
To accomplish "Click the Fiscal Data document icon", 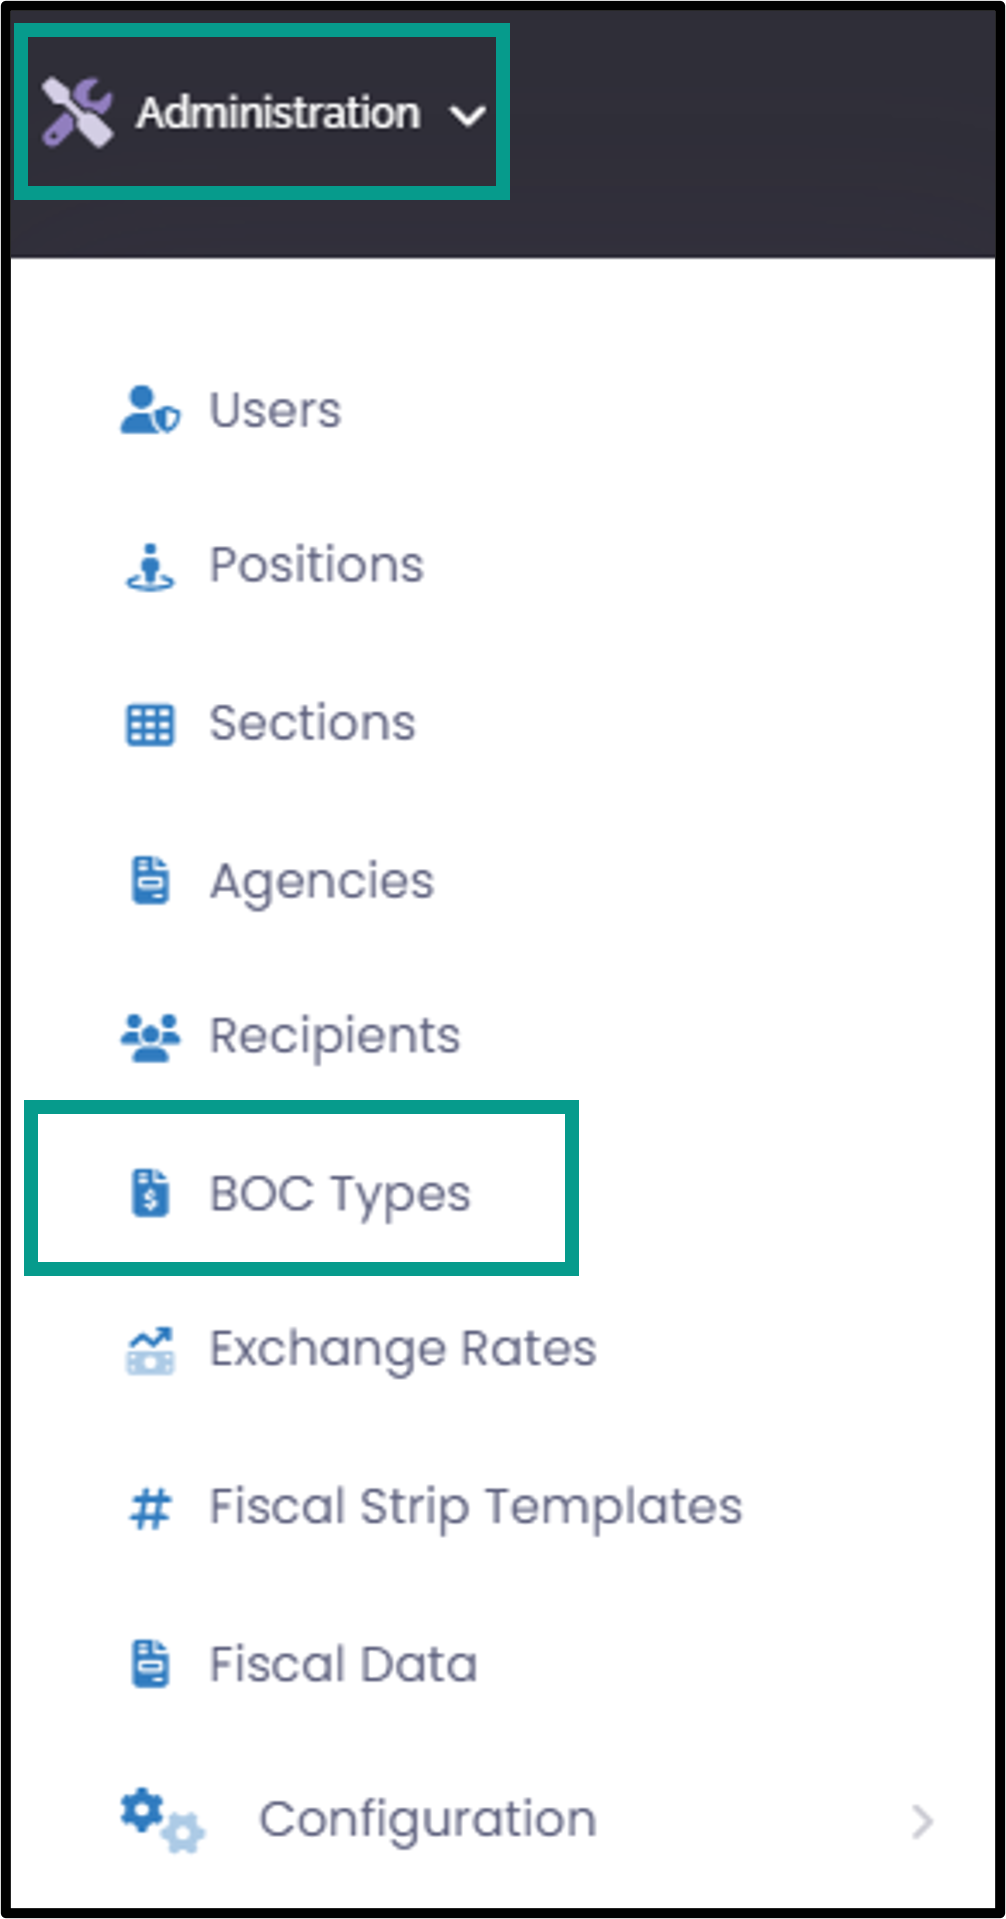I will coord(151,1664).
